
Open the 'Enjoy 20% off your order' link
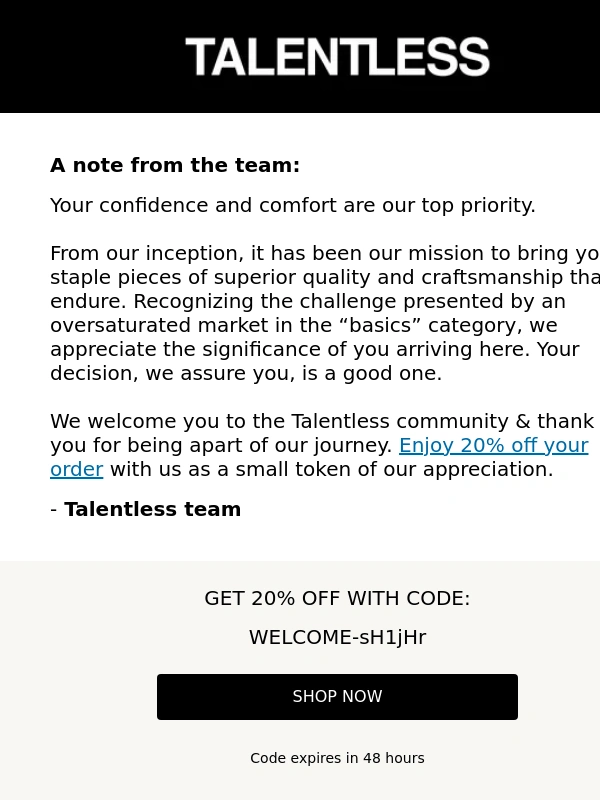pyautogui.click(x=493, y=445)
